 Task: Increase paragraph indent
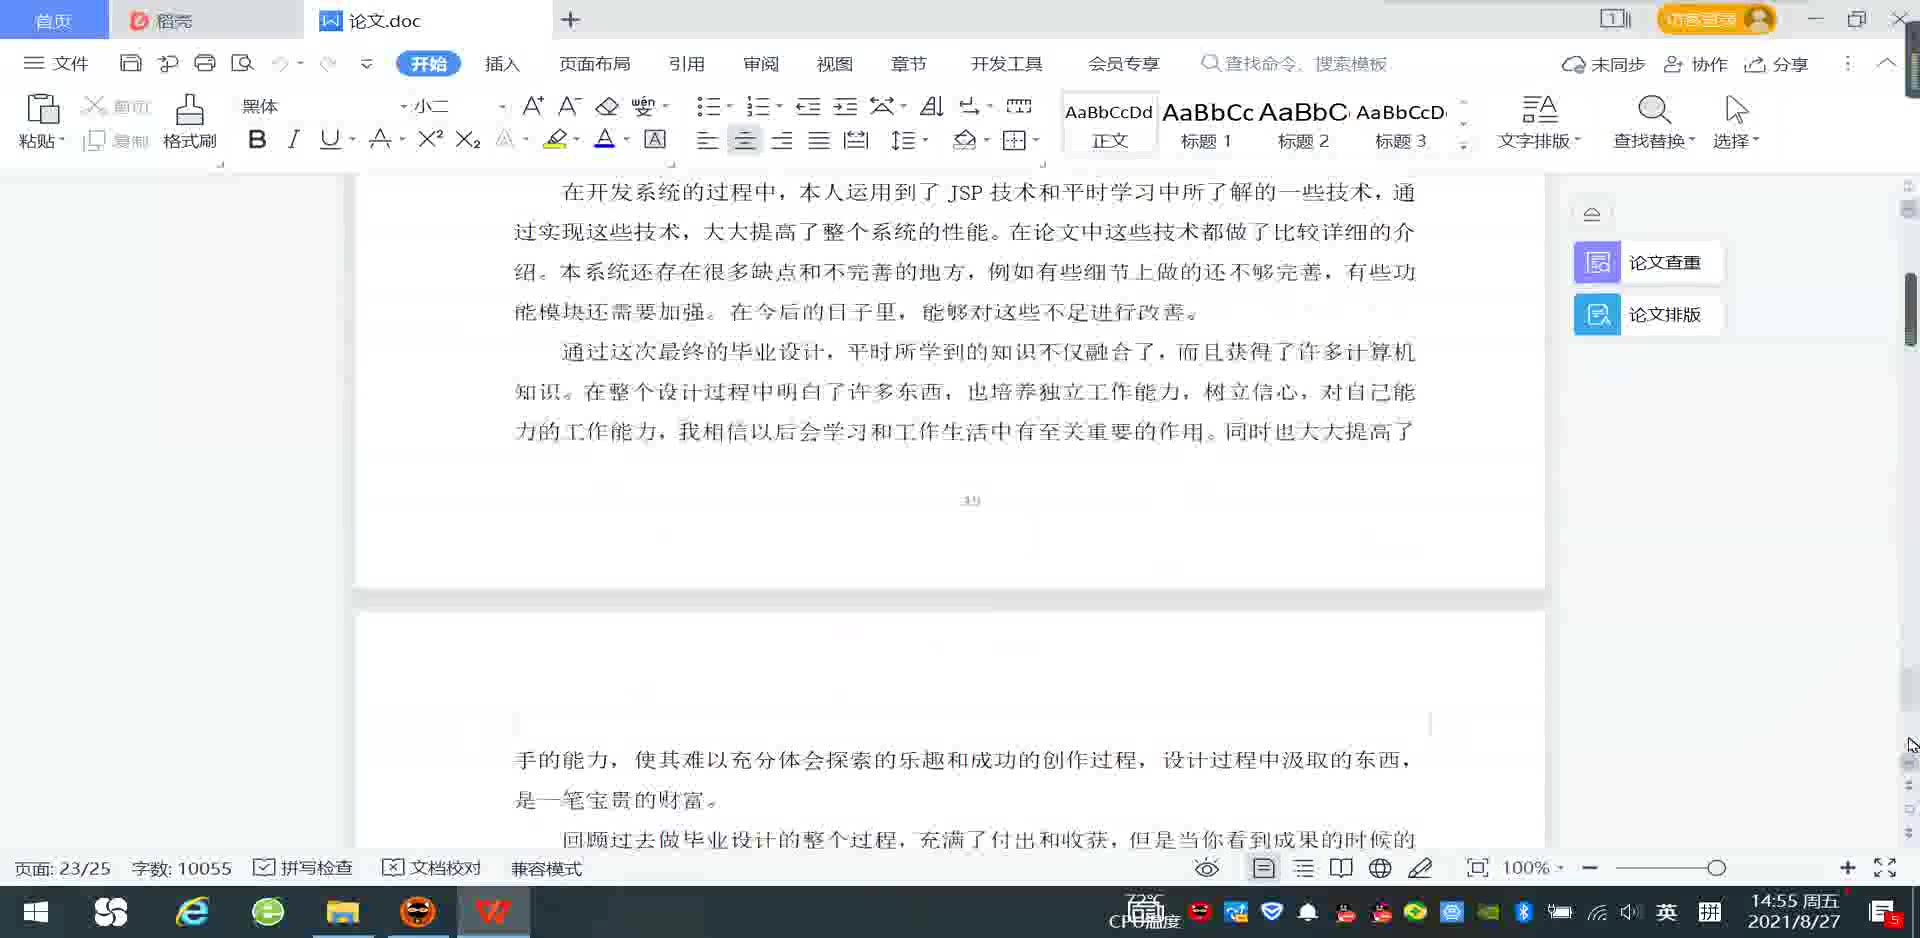pyautogui.click(x=845, y=106)
